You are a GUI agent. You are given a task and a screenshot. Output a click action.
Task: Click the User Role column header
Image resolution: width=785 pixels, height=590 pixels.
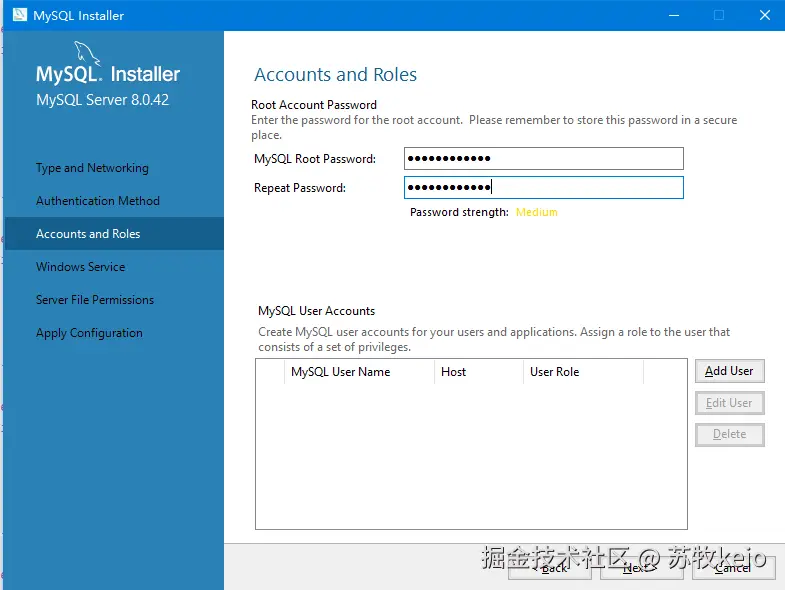click(583, 372)
